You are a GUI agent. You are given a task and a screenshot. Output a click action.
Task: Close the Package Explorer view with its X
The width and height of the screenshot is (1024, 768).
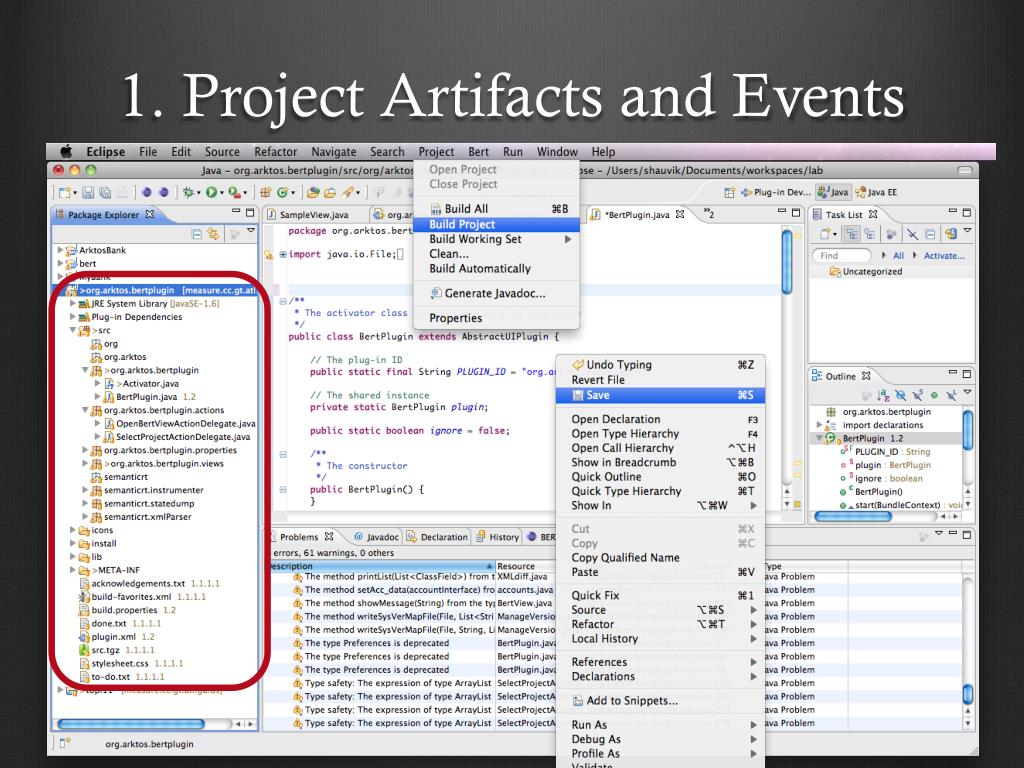click(x=150, y=214)
